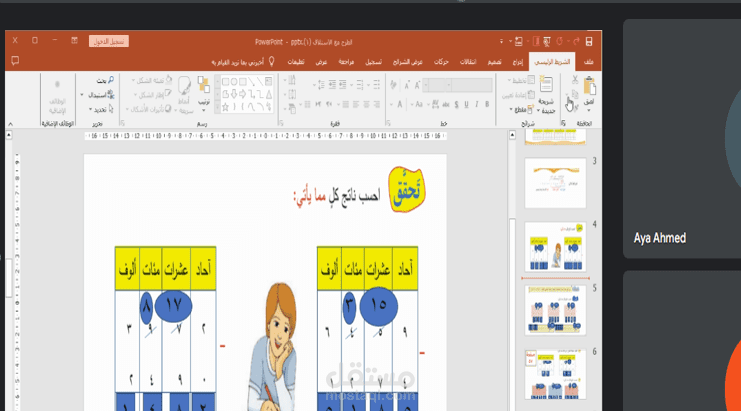
Task: Open Shape Fill (تعبئة الشكل) dropdown
Action: [152, 80]
